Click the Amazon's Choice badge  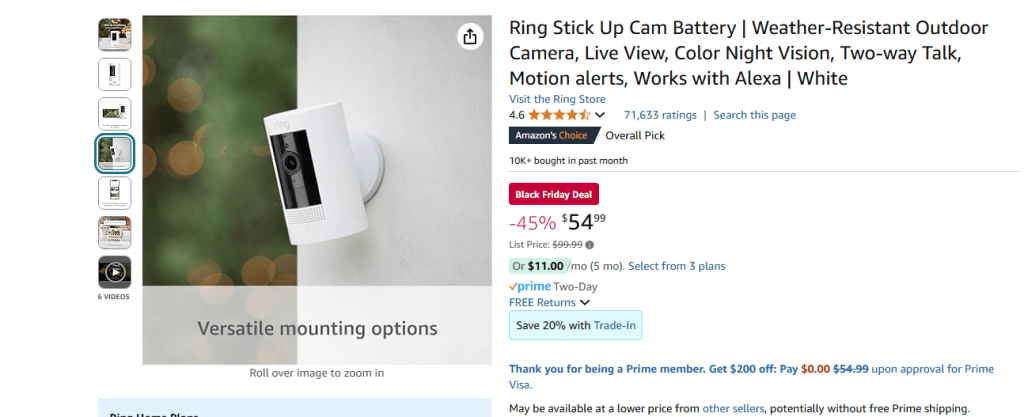point(555,136)
